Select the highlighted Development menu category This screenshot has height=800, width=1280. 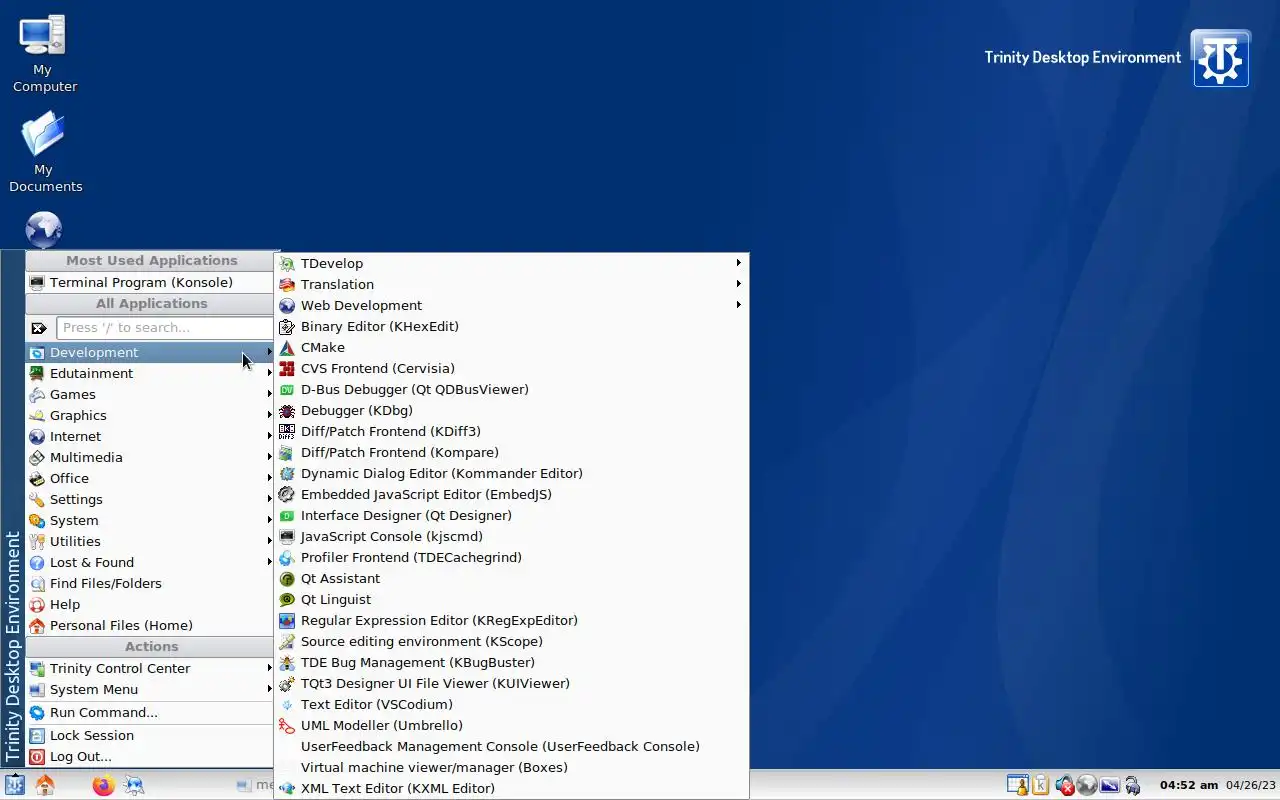[150, 352]
